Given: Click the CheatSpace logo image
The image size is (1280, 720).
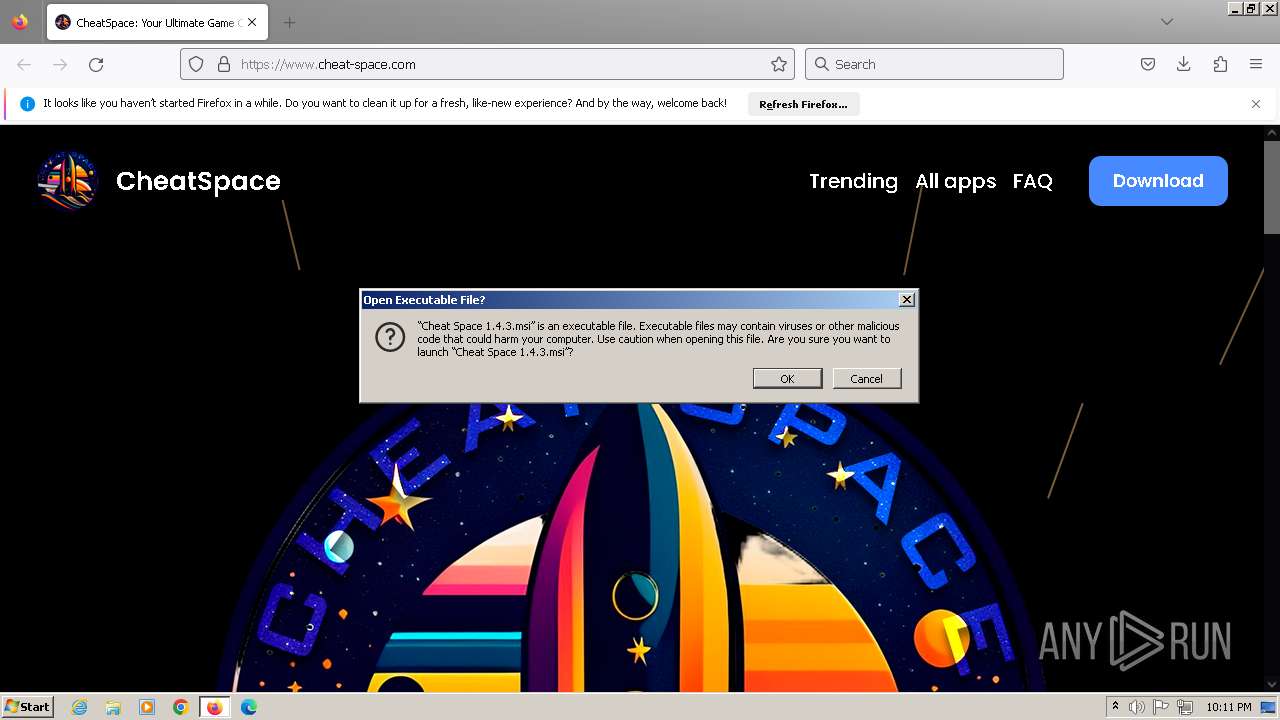Looking at the screenshot, I should point(68,181).
